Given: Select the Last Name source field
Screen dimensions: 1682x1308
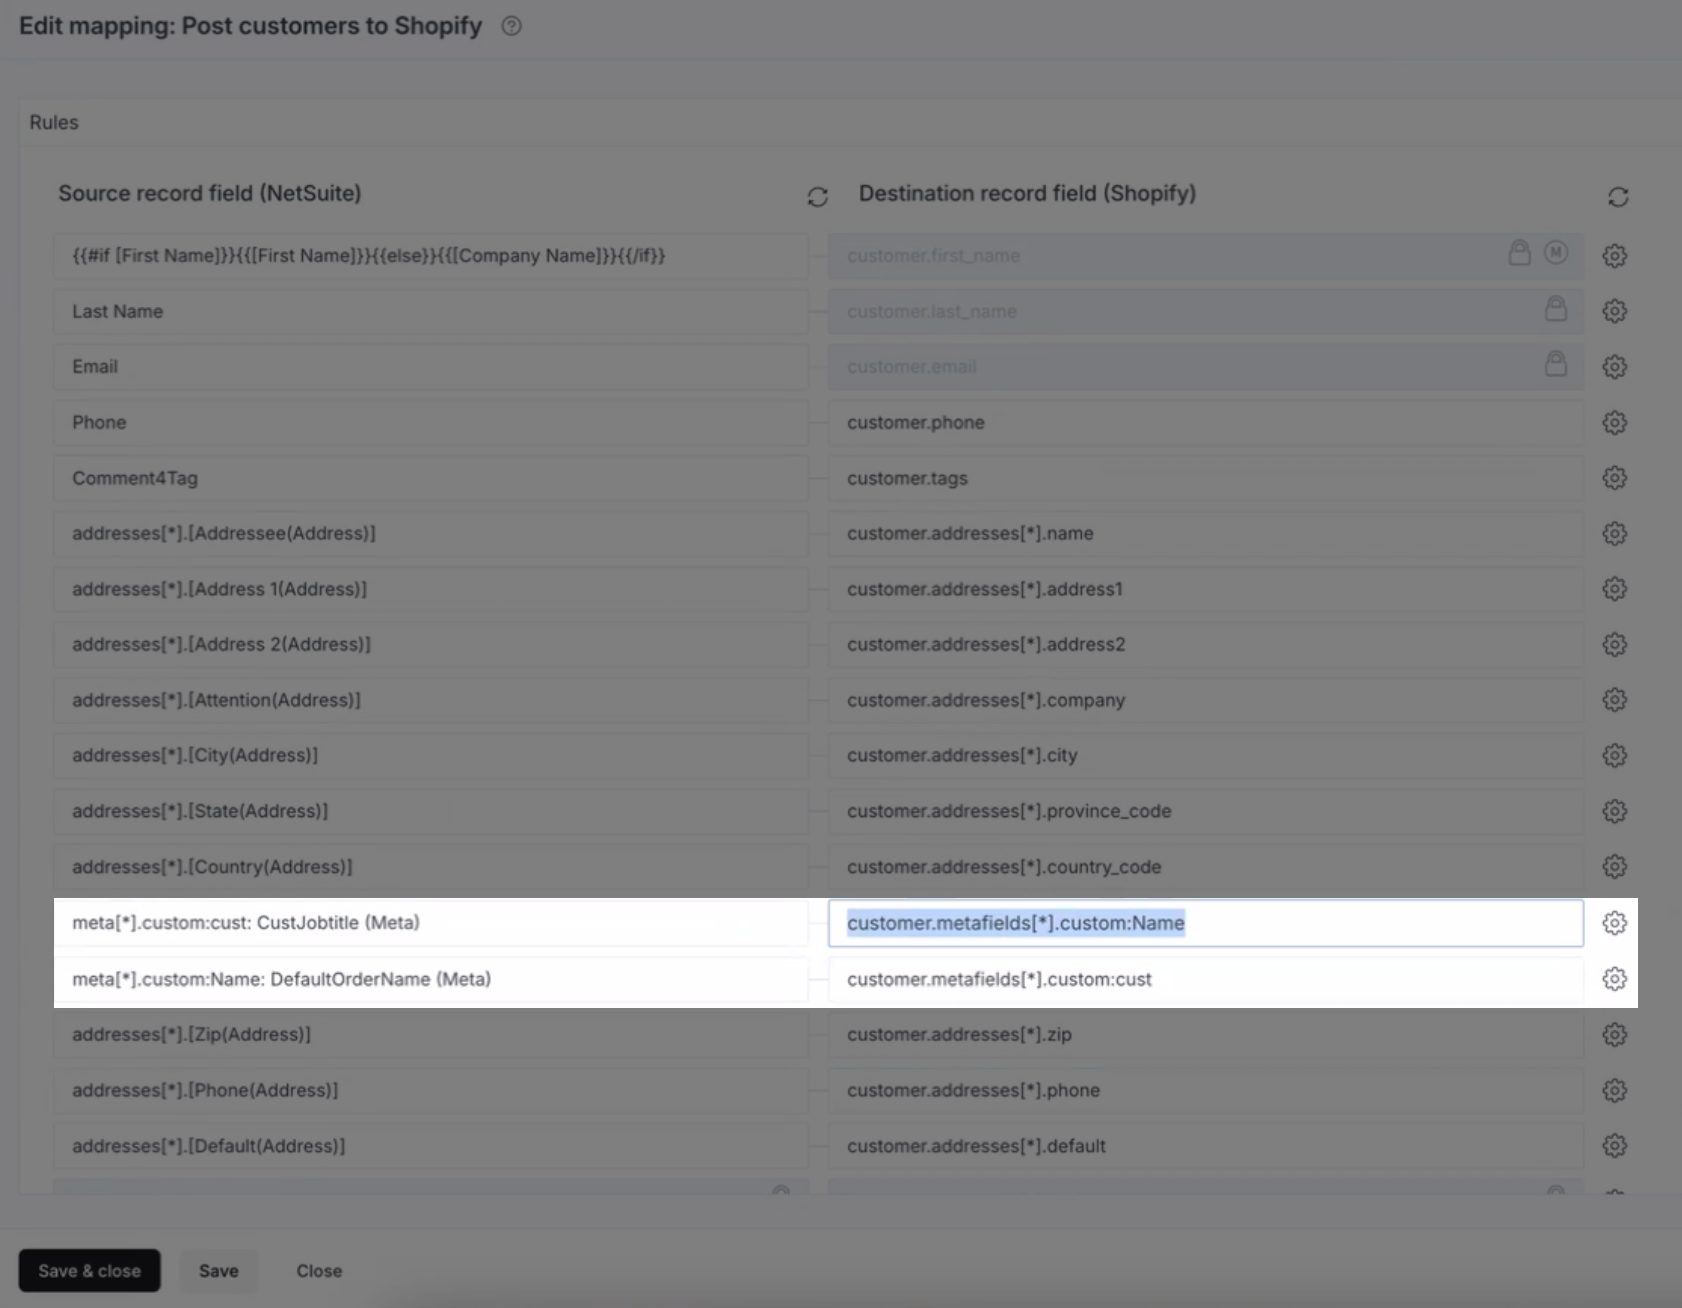Looking at the screenshot, I should point(430,312).
